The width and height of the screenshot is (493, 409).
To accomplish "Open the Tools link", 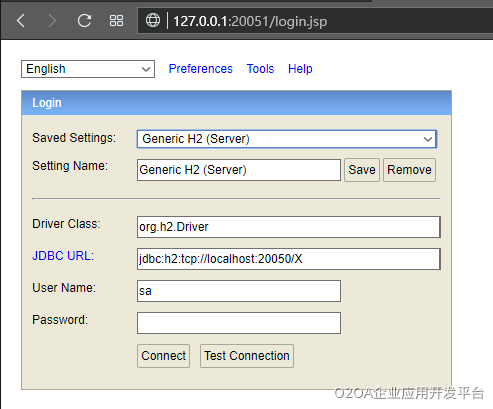I will tap(260, 69).
